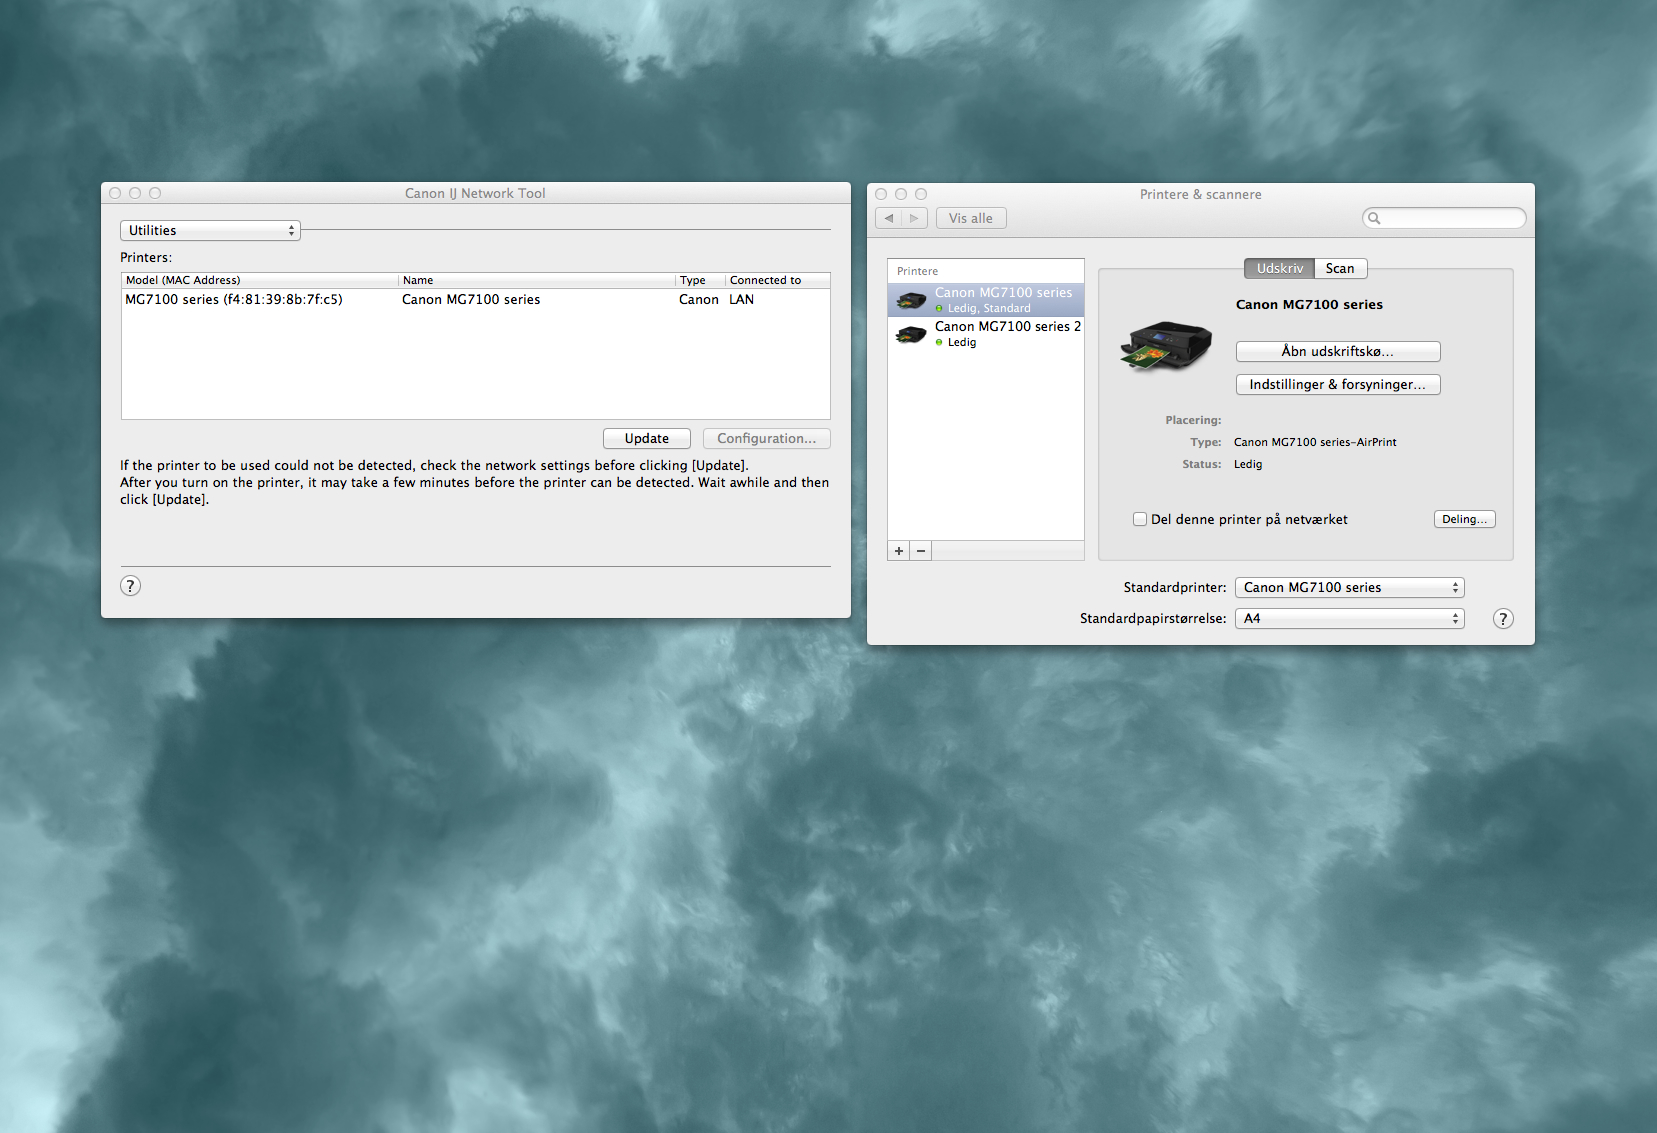Click Indstillinger & forsyninger
The image size is (1657, 1133).
point(1337,384)
